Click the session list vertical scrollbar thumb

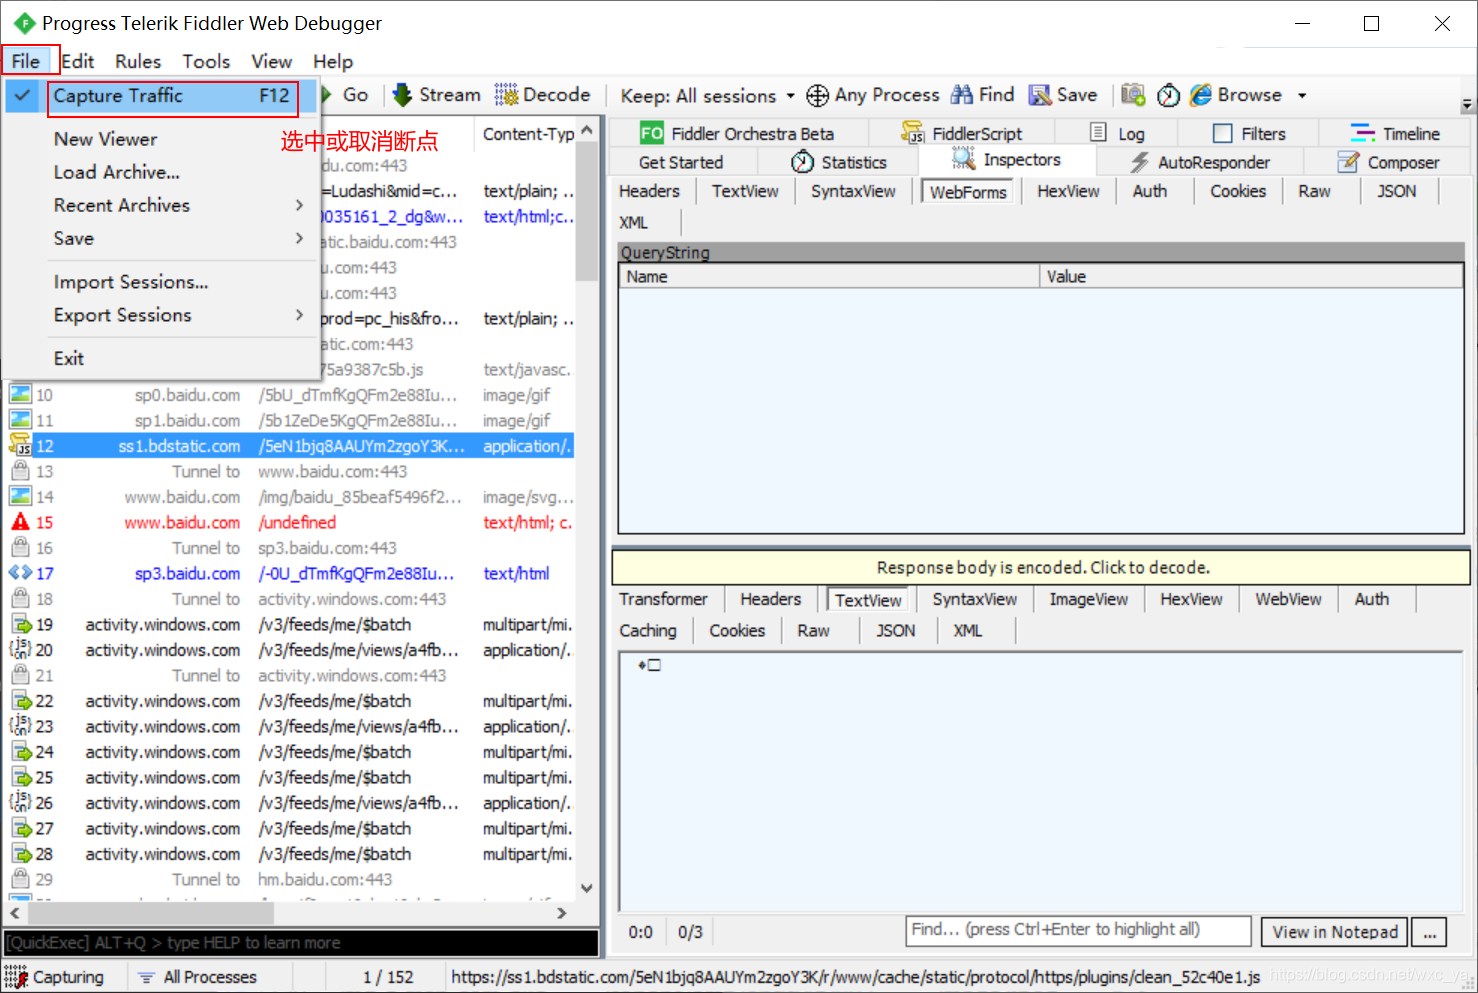click(x=587, y=212)
